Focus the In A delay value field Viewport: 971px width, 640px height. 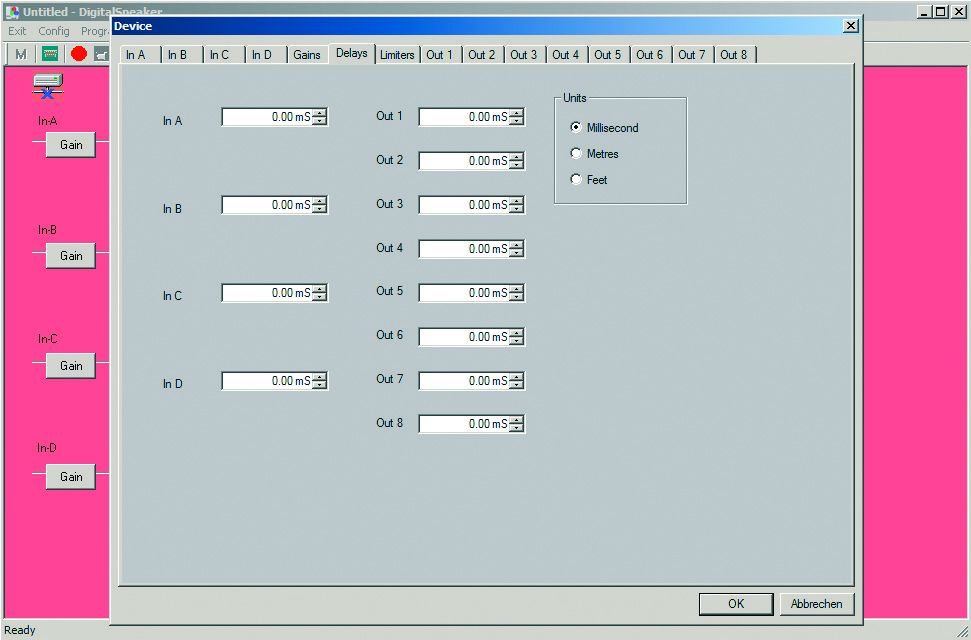tap(267, 116)
